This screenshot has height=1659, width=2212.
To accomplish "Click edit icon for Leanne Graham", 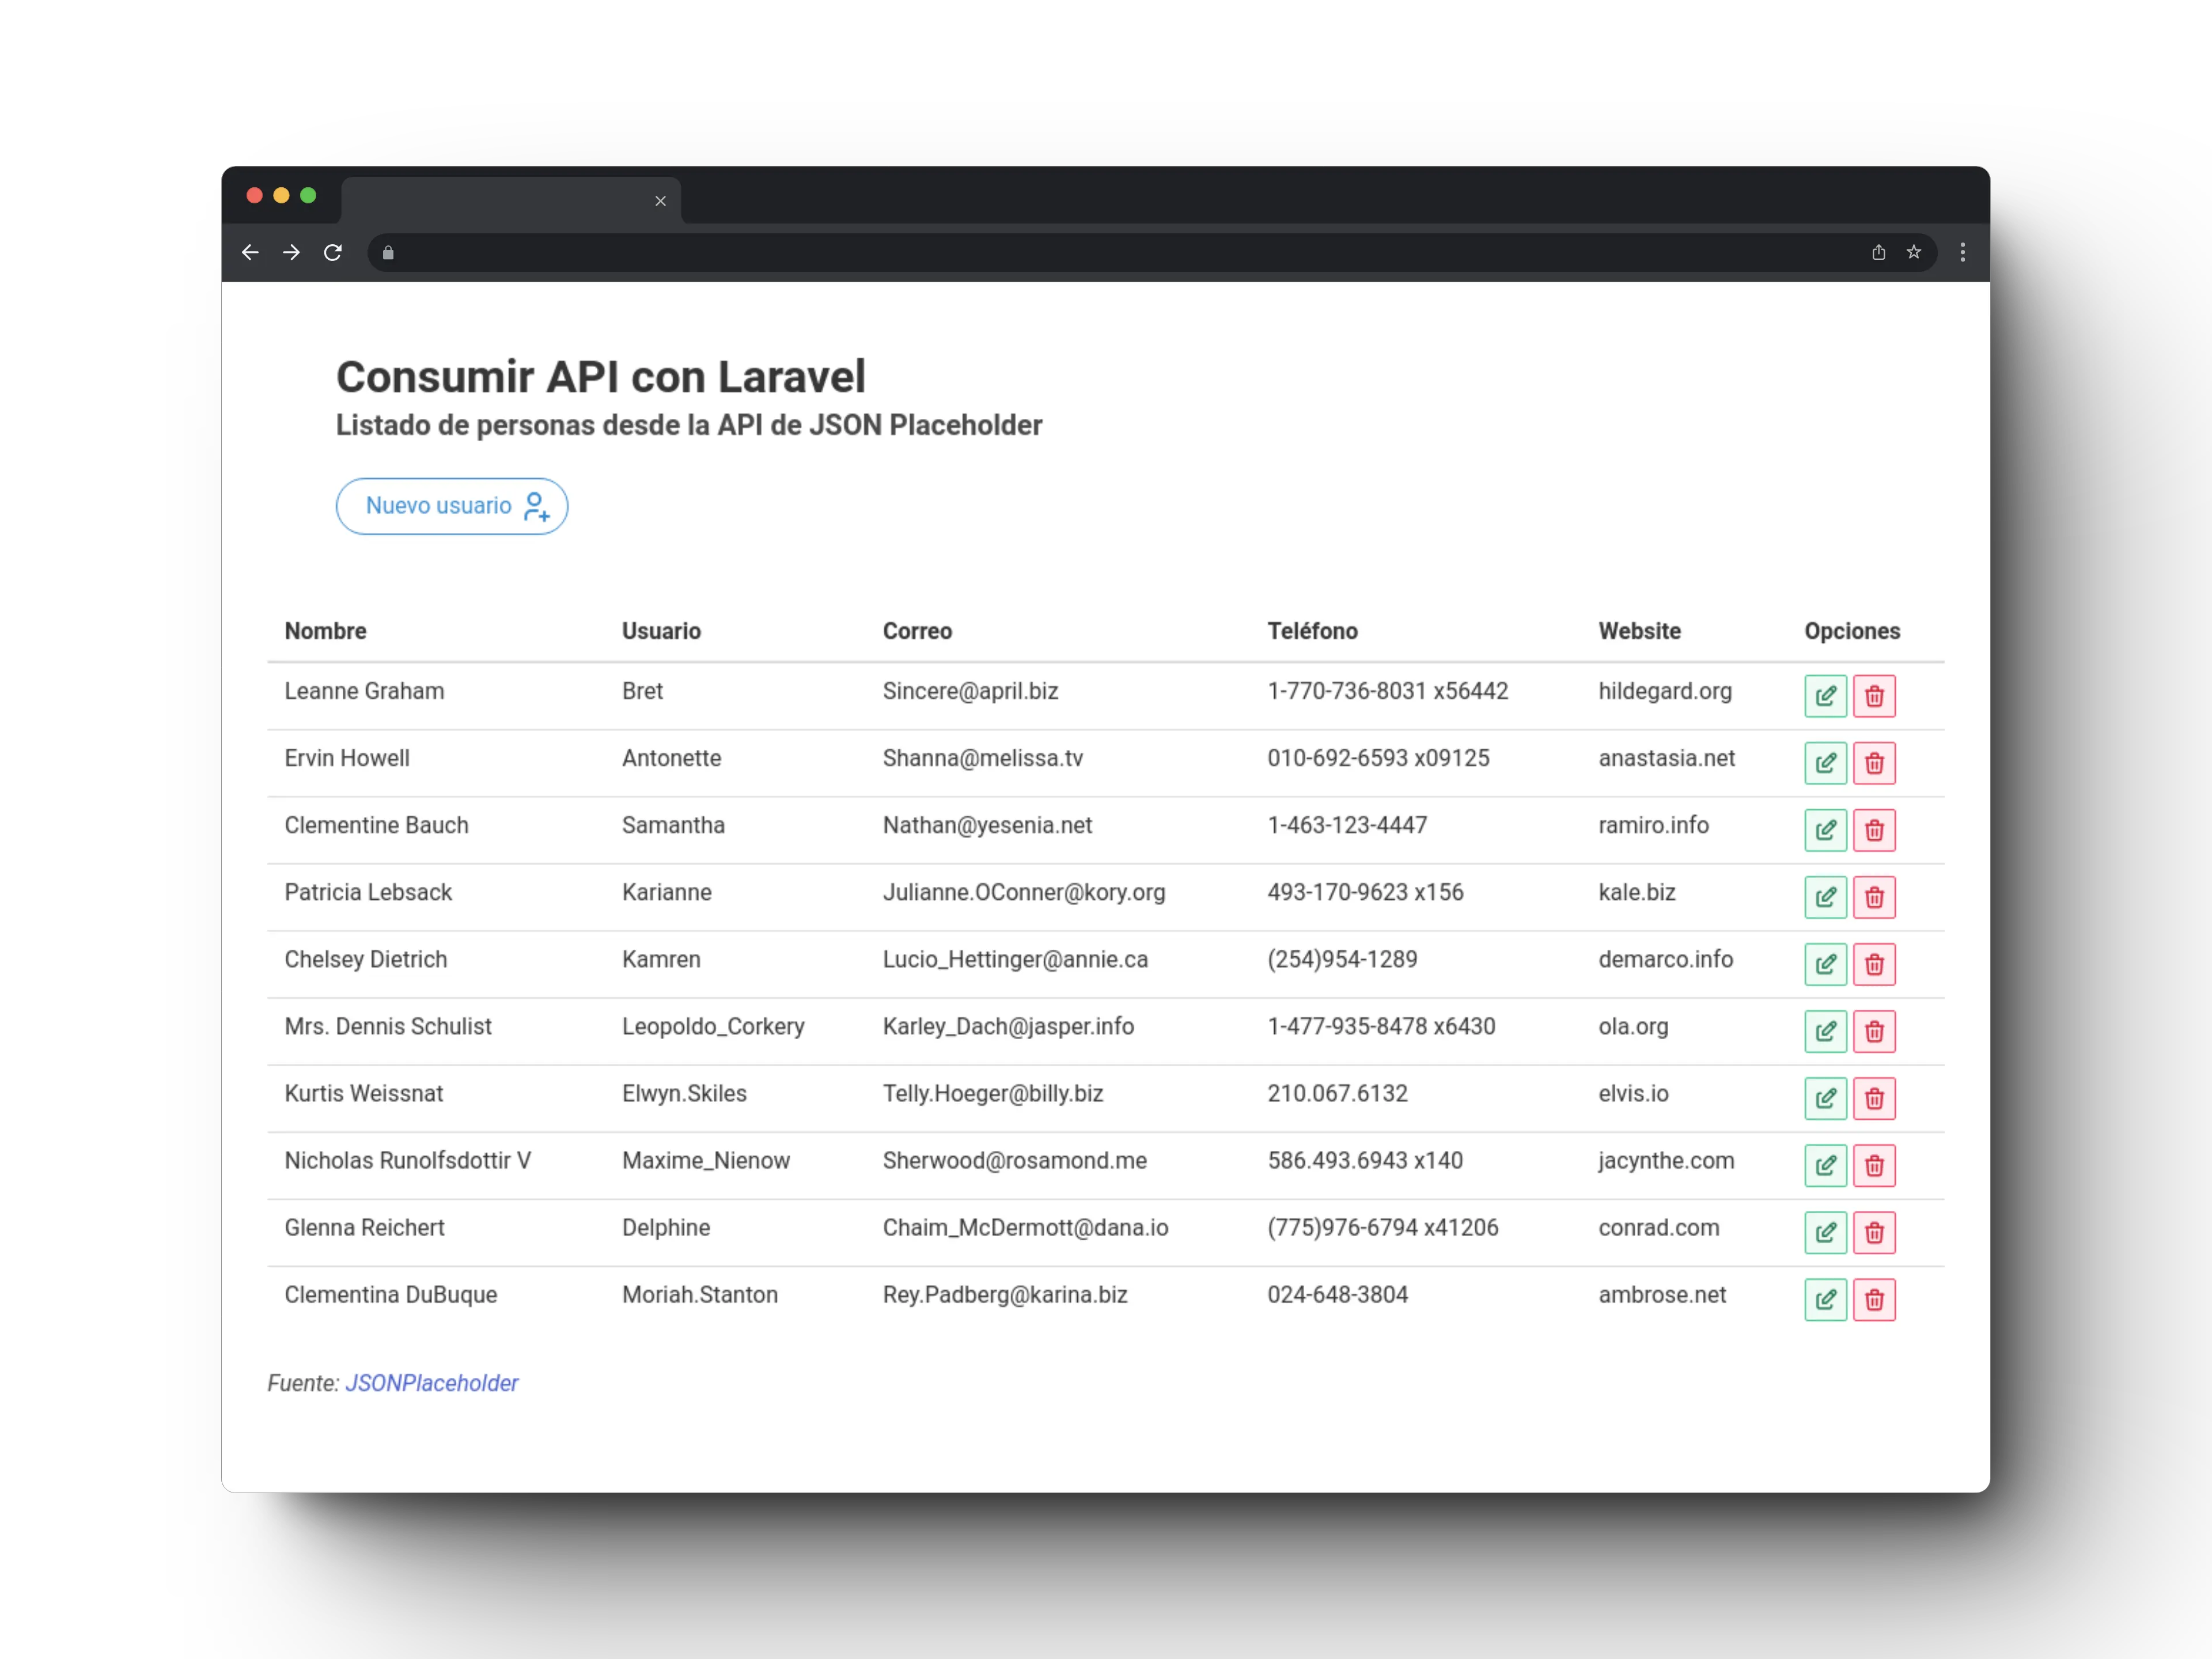I will tap(1825, 696).
